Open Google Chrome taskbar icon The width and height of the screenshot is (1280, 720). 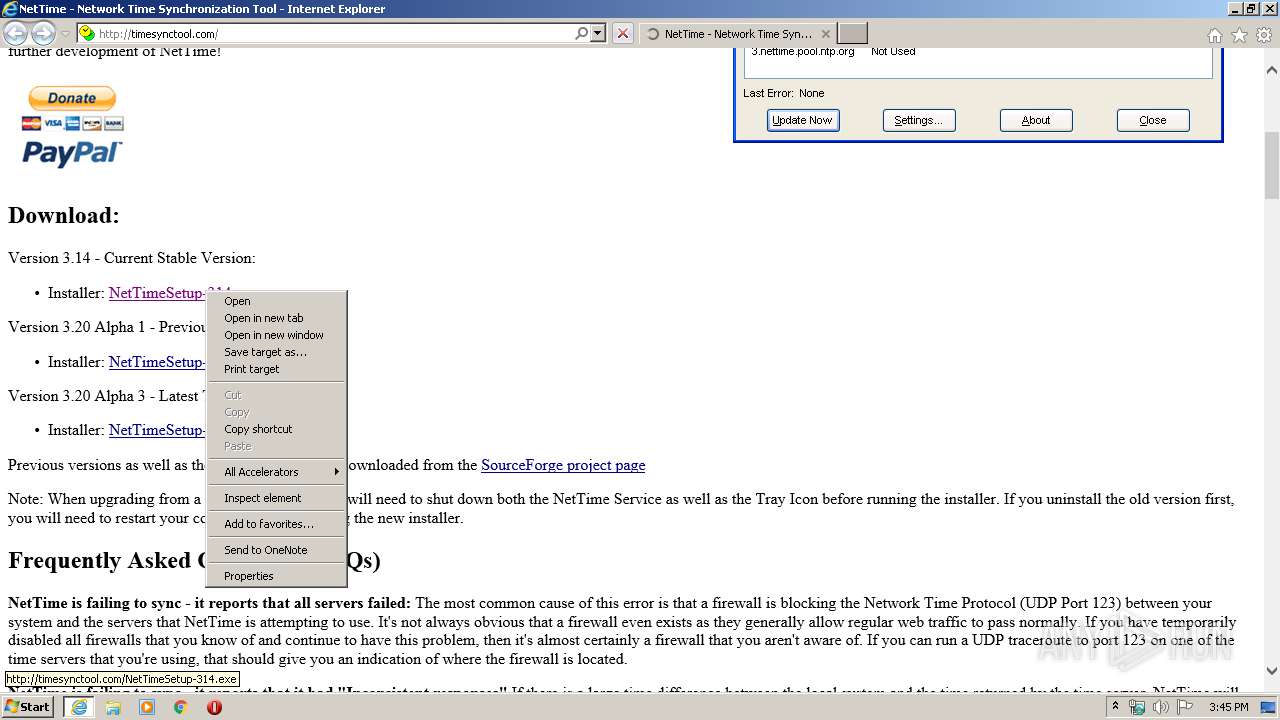click(x=181, y=707)
